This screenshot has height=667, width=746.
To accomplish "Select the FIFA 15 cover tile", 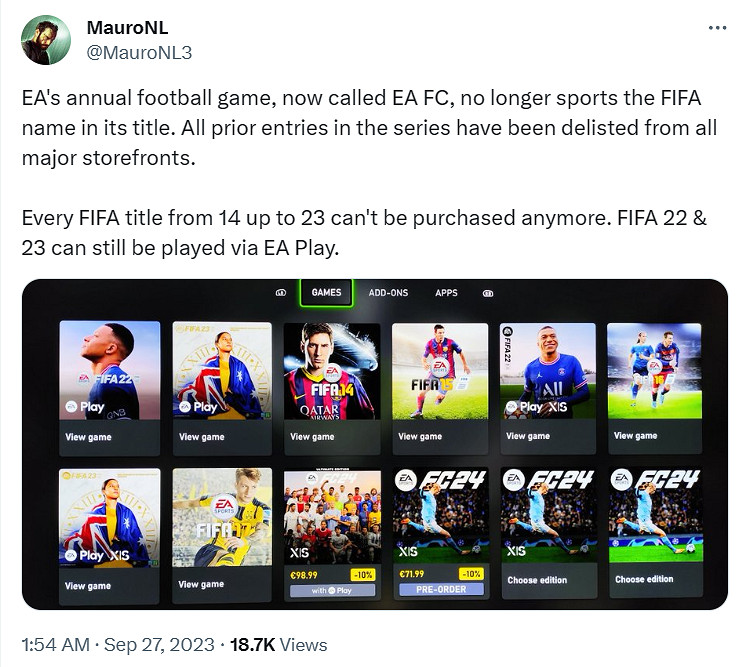I will tap(440, 371).
